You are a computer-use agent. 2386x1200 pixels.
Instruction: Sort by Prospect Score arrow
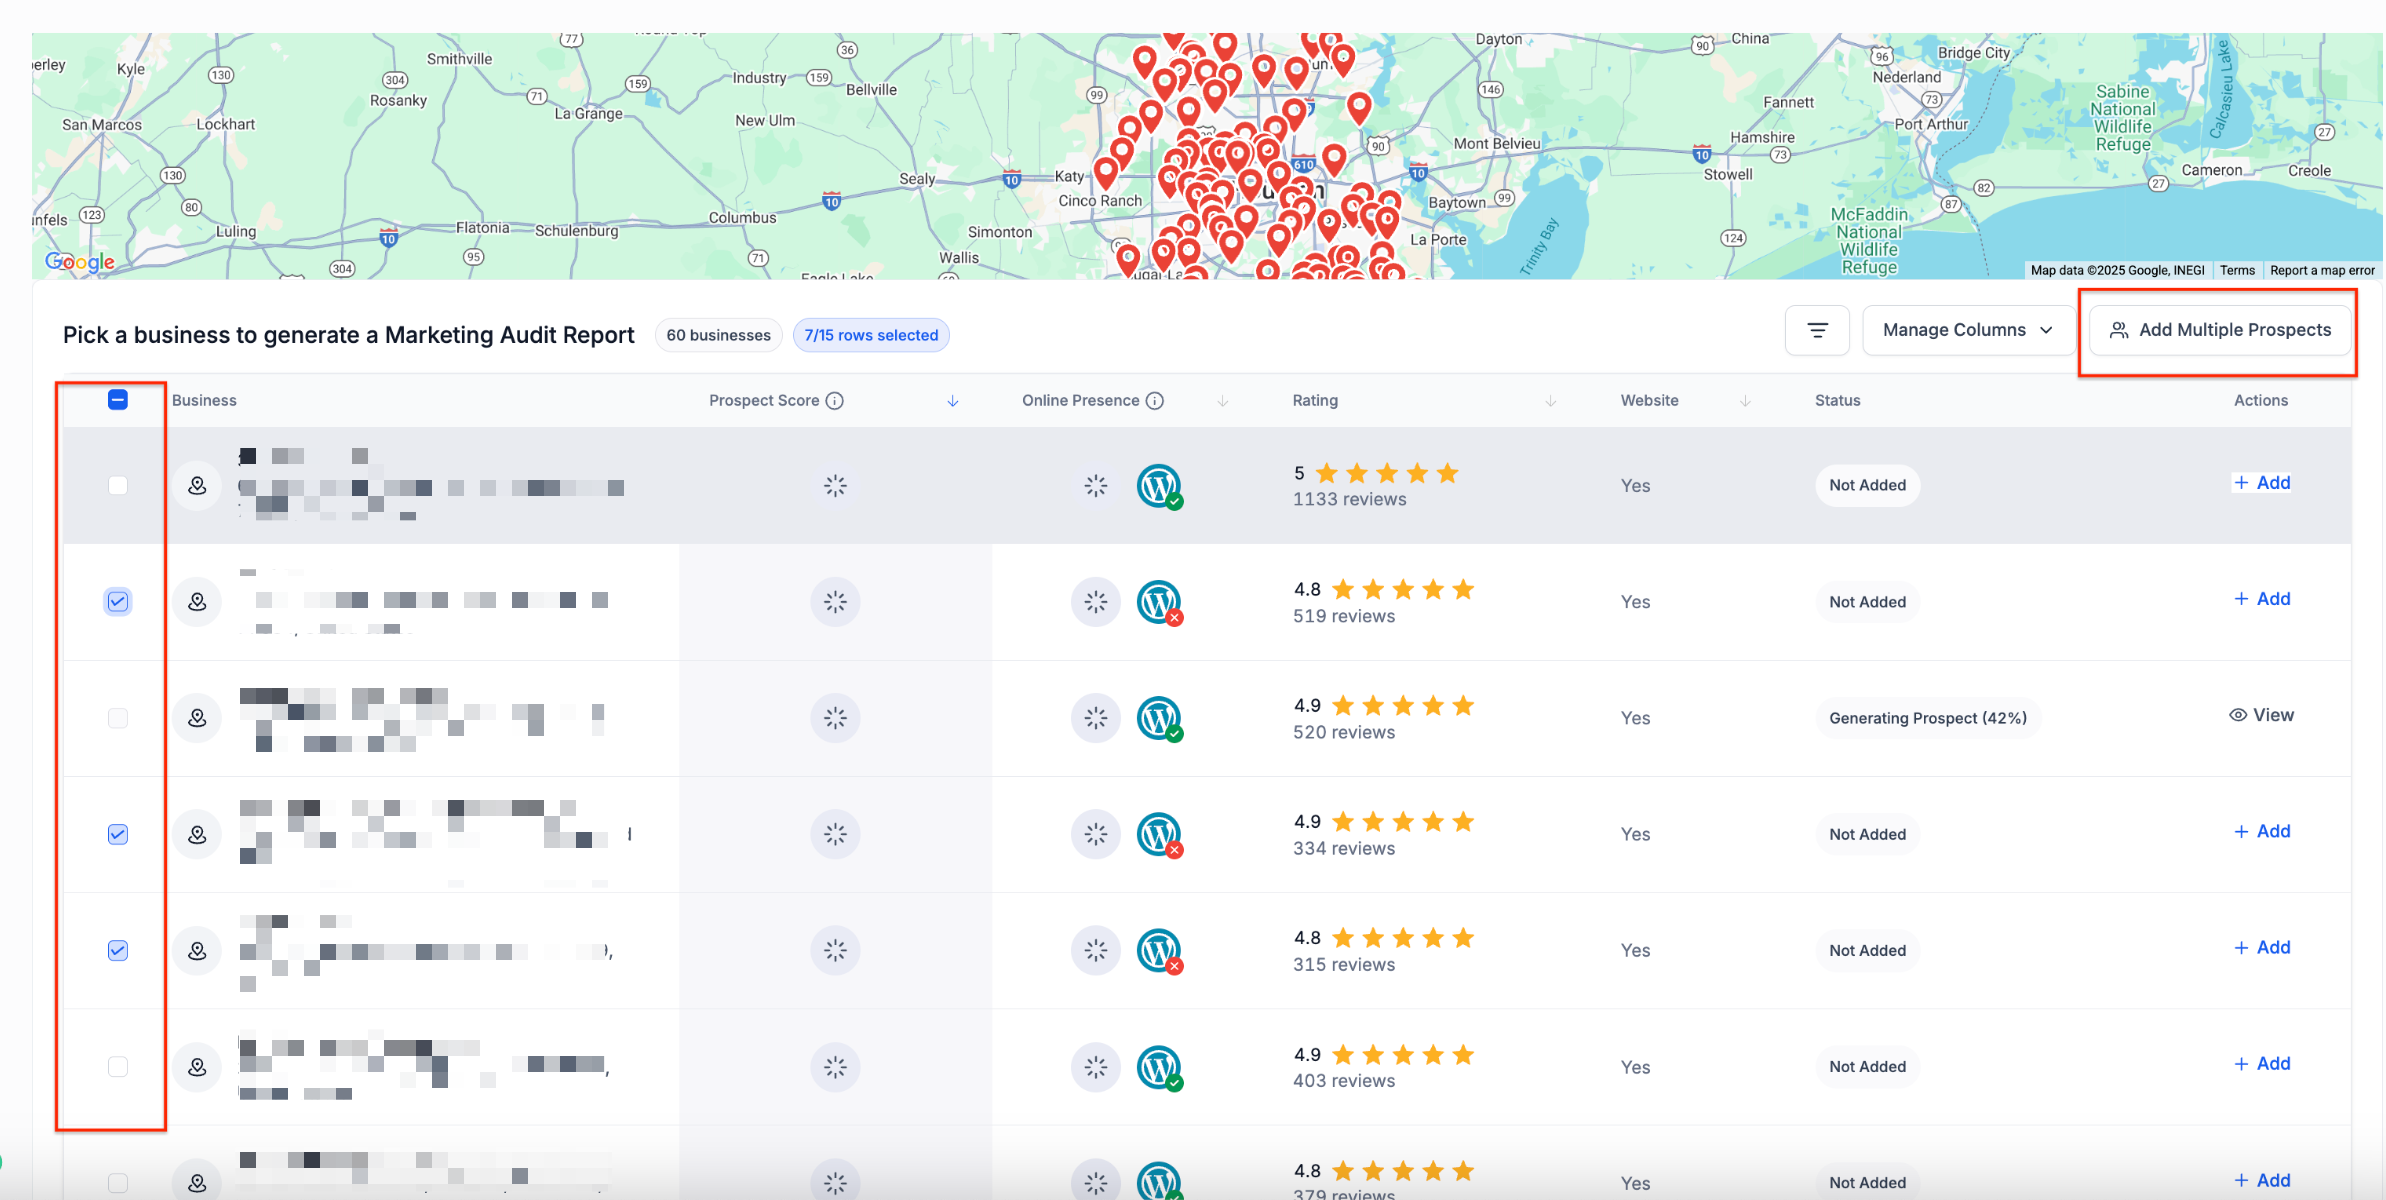click(953, 401)
